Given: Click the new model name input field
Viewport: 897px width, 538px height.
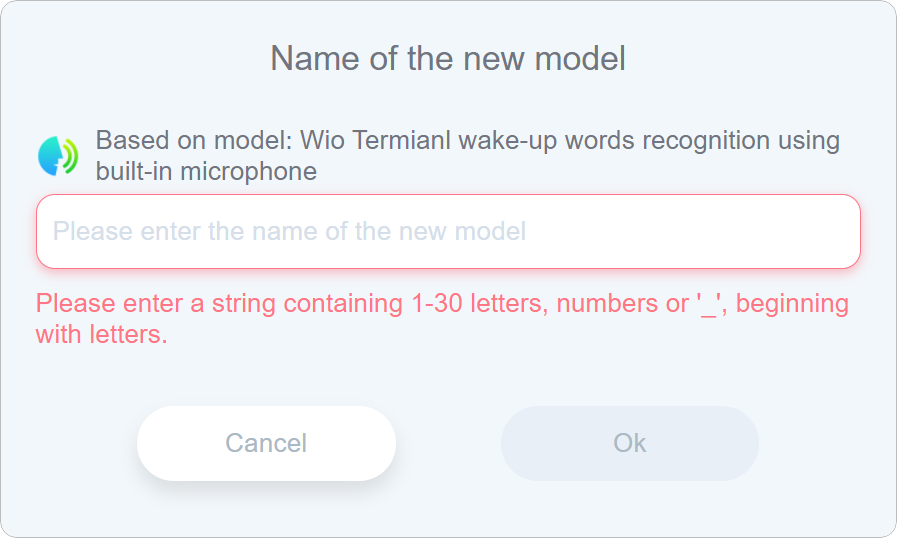Looking at the screenshot, I should coord(448,231).
